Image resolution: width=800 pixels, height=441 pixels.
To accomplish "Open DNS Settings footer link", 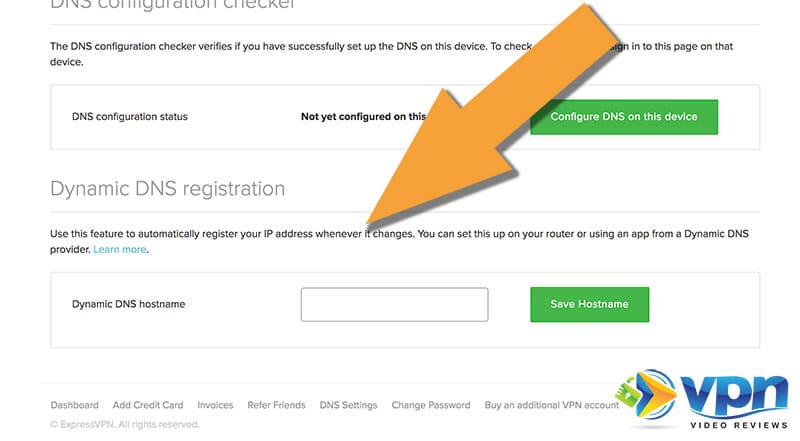I will pyautogui.click(x=348, y=405).
